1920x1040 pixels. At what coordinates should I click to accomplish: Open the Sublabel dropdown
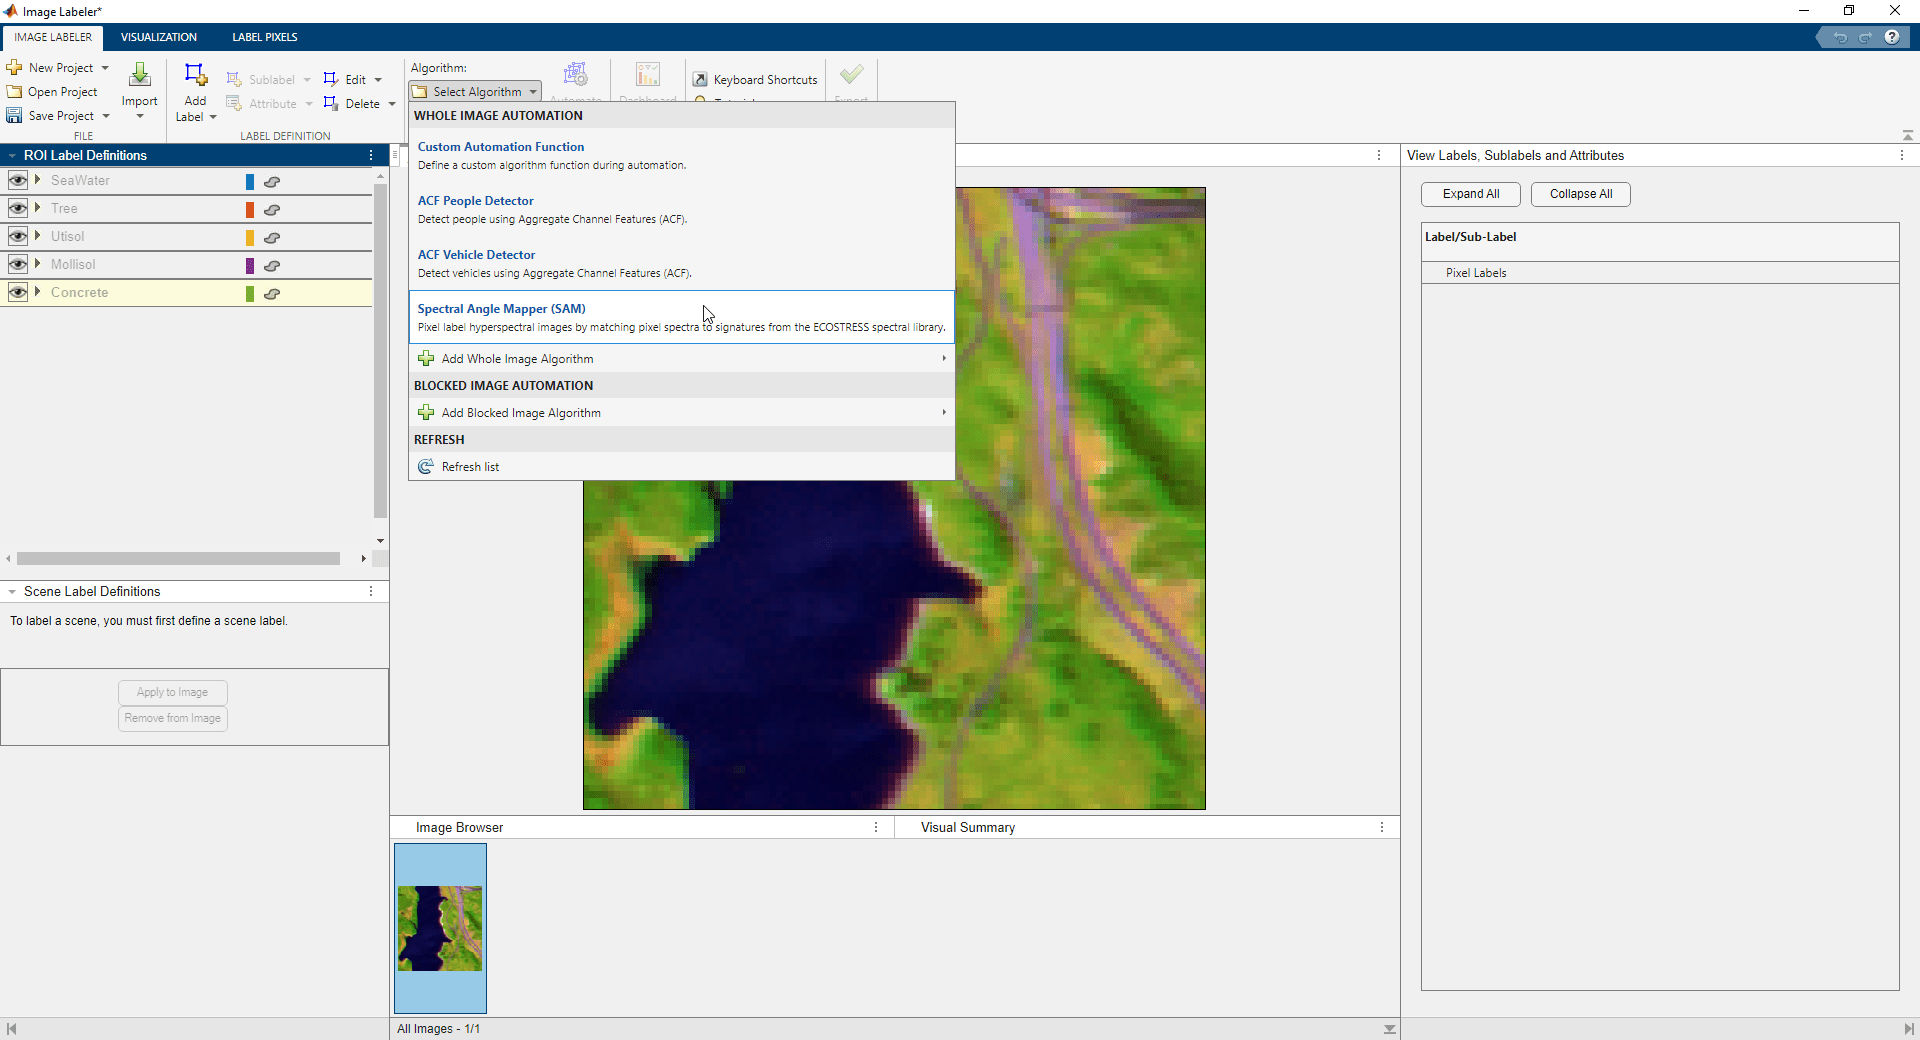point(270,79)
